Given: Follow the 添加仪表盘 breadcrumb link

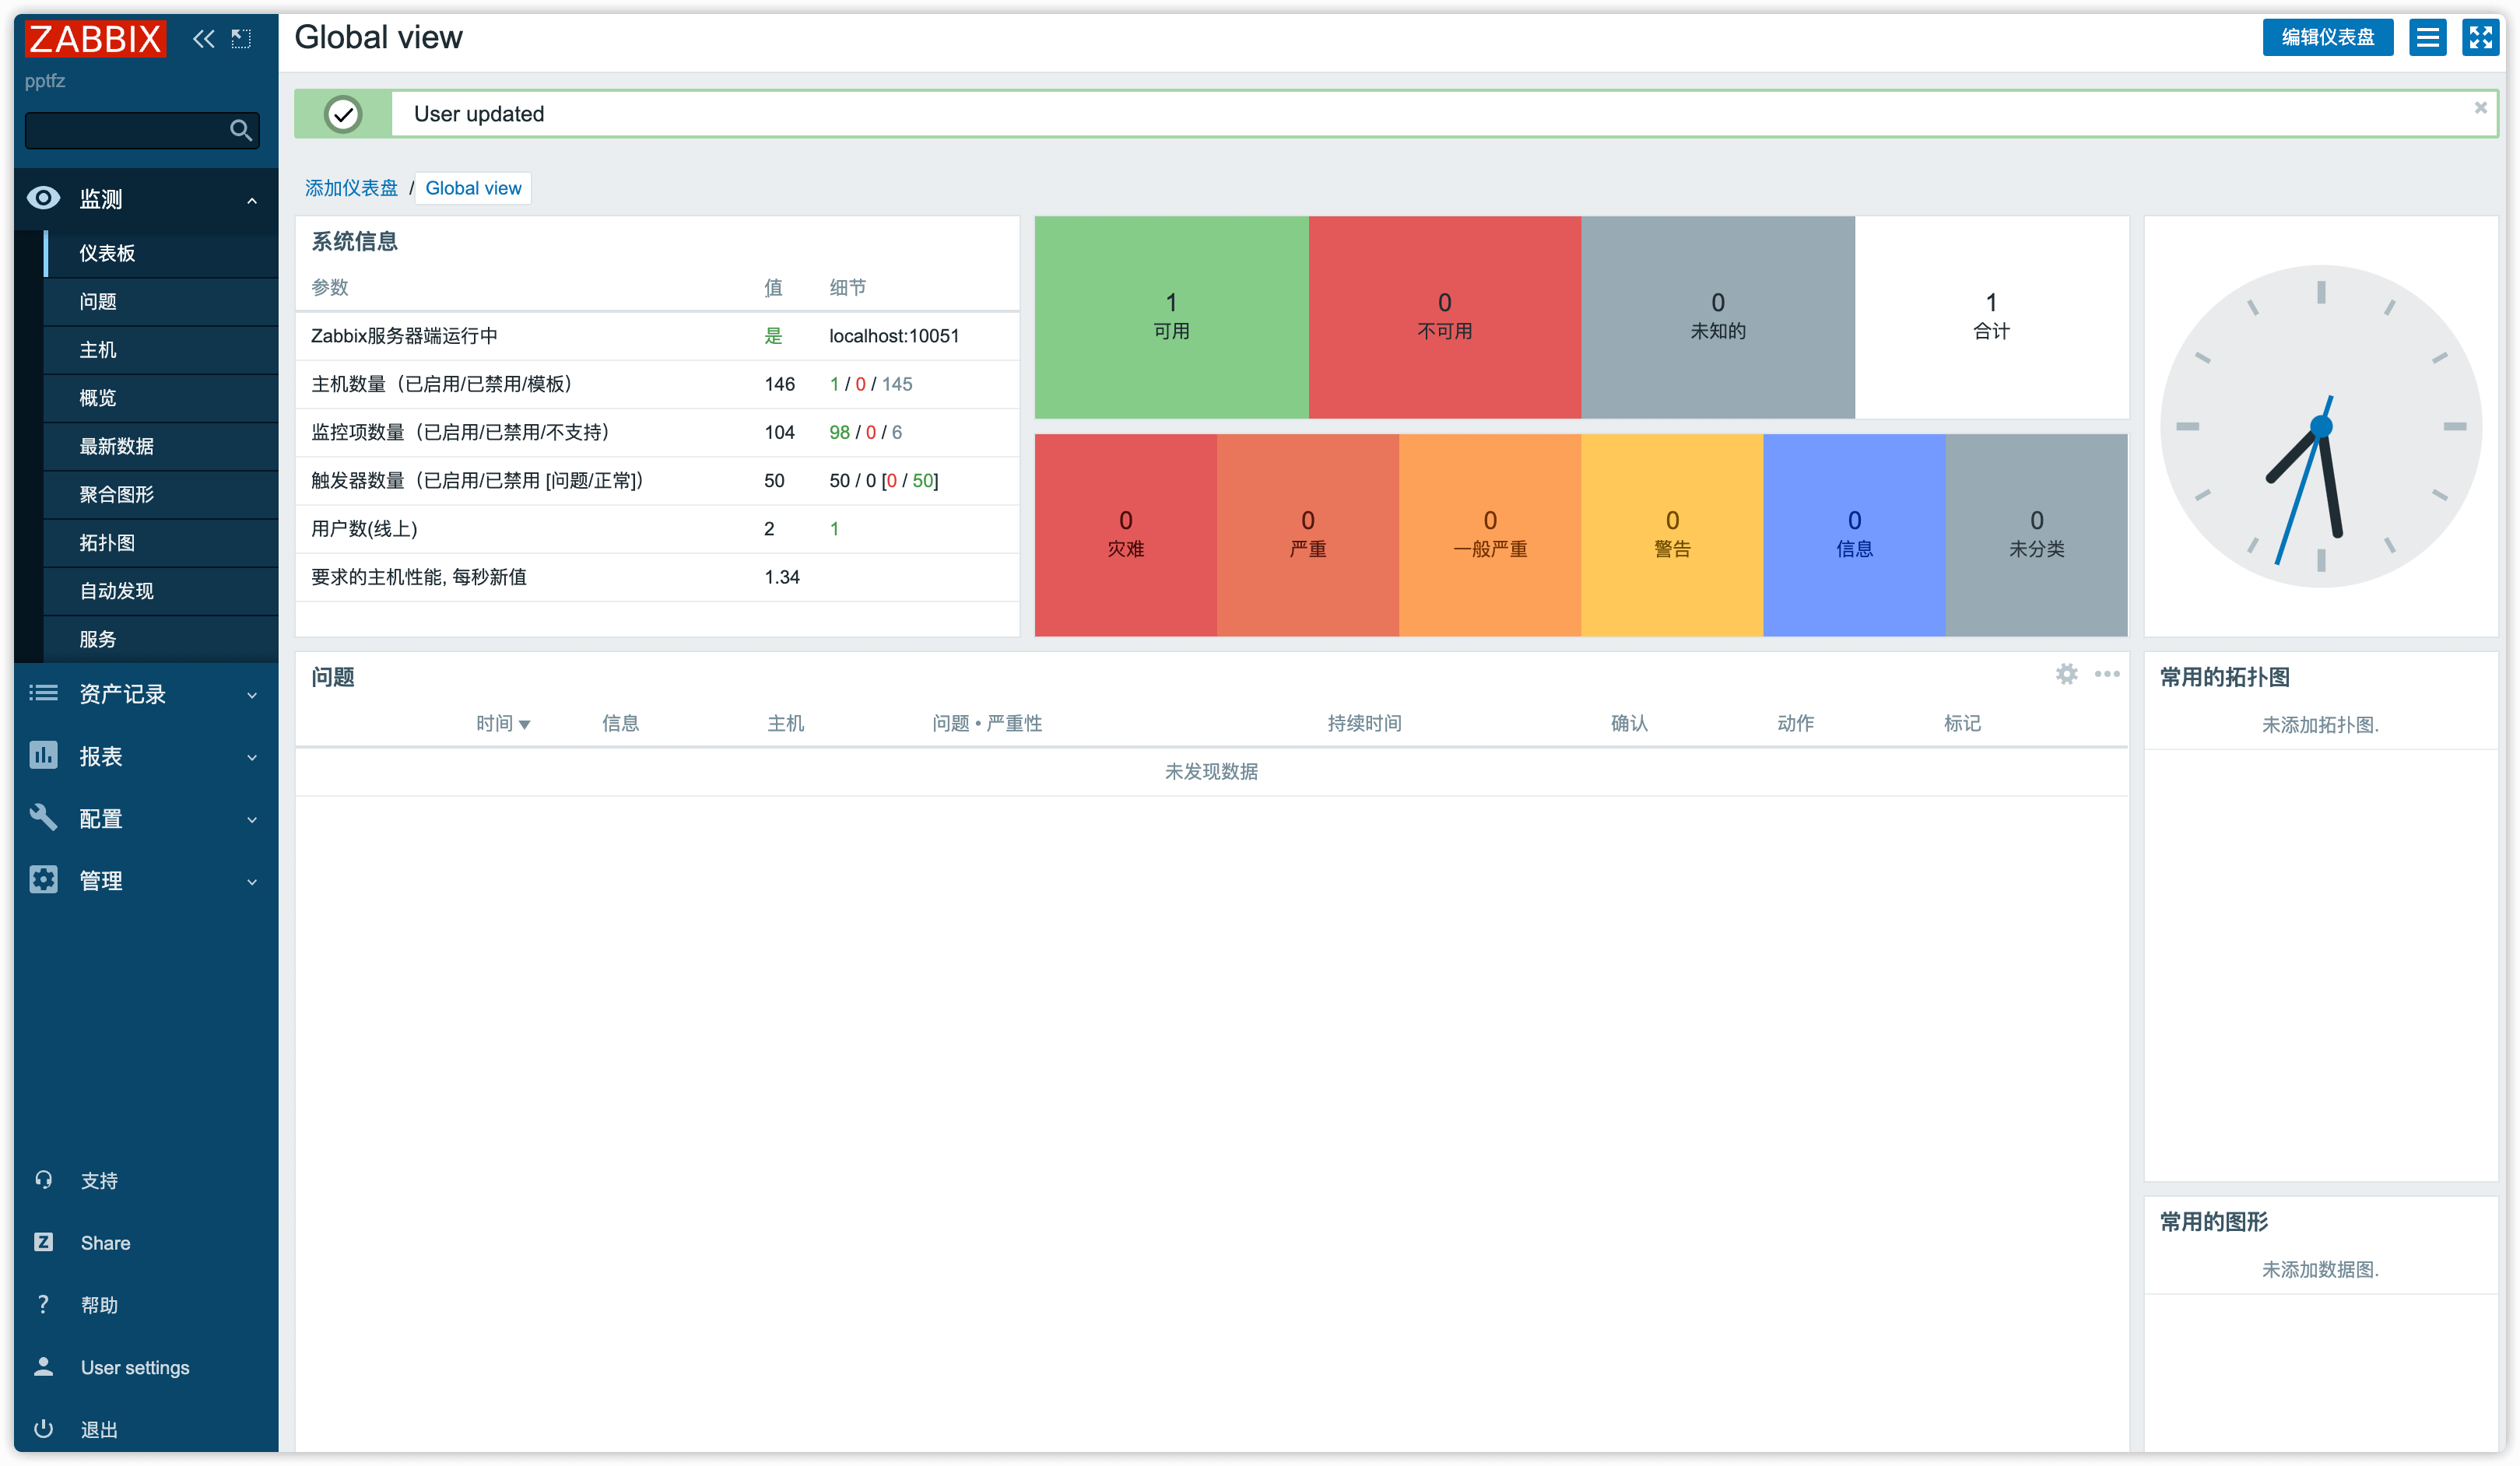Looking at the screenshot, I should tap(351, 188).
